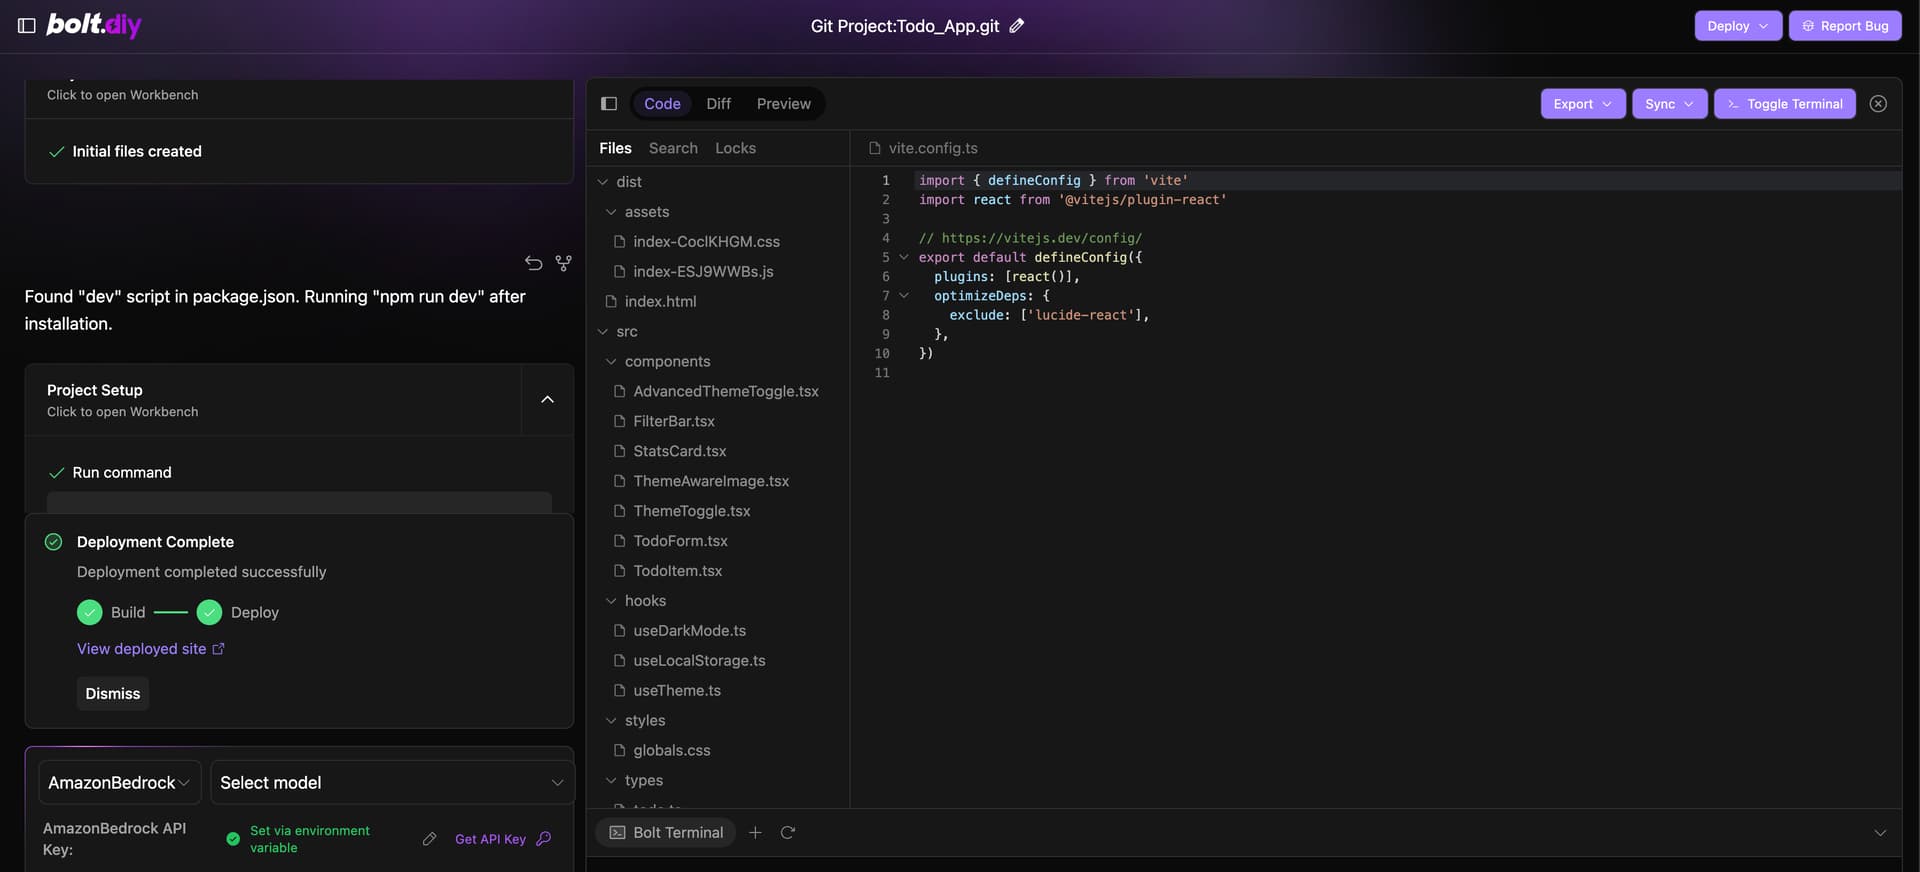Fold optimizeDeps block at line 7
This screenshot has width=1920, height=872.
(904, 296)
